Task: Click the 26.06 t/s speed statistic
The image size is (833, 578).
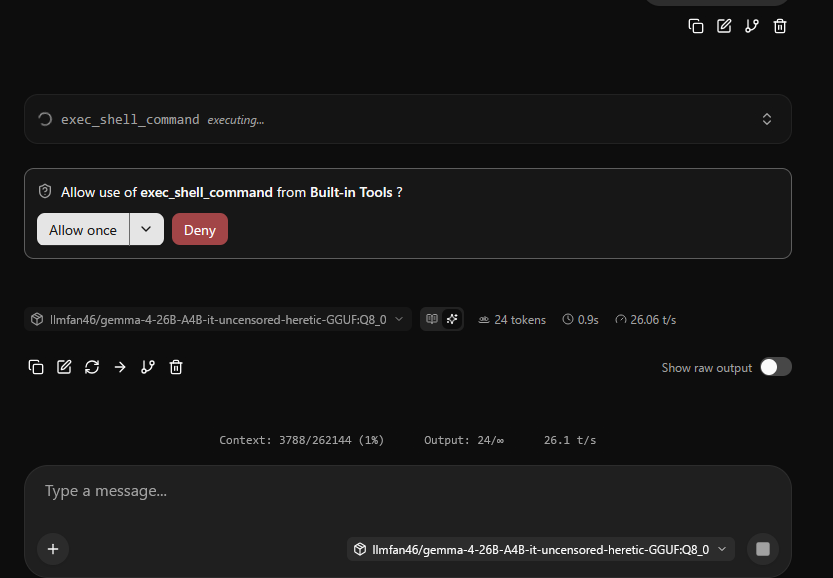Action: tap(645, 320)
